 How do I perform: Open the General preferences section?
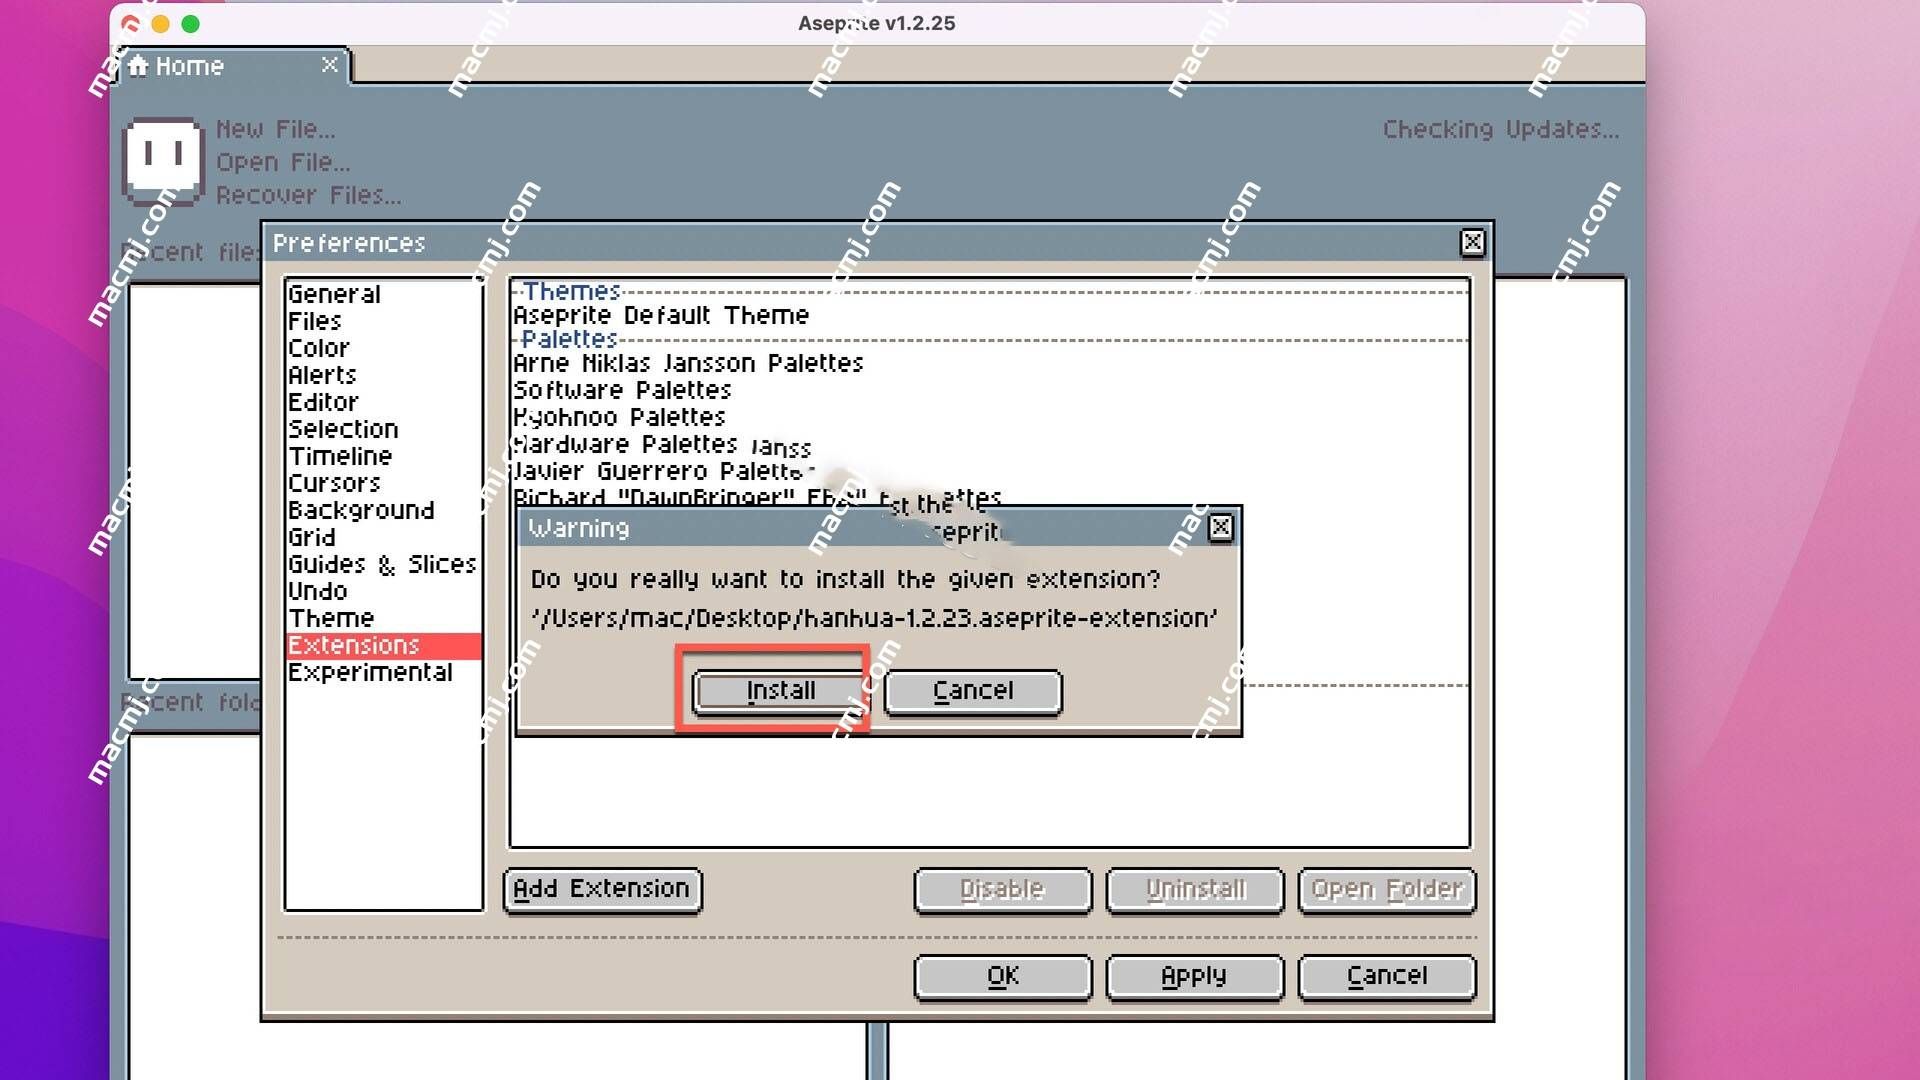pos(383,294)
